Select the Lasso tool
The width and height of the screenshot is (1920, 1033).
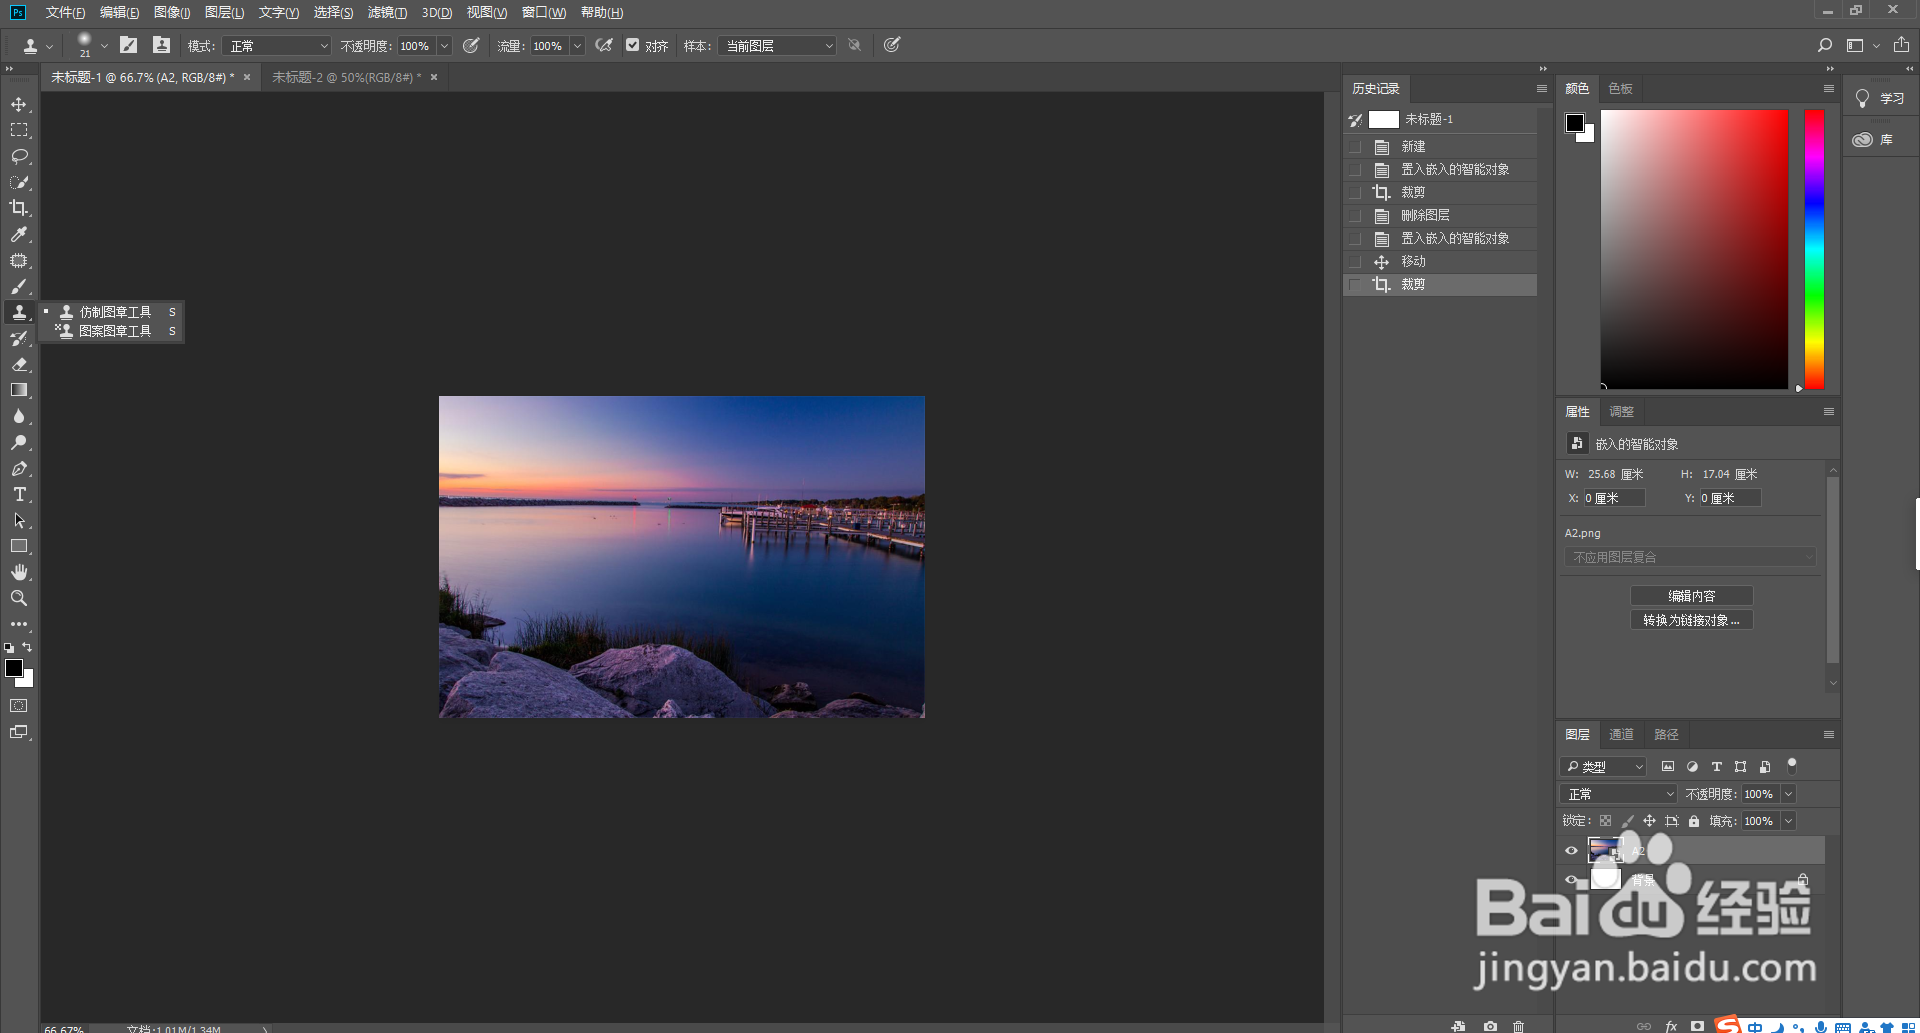(19, 157)
